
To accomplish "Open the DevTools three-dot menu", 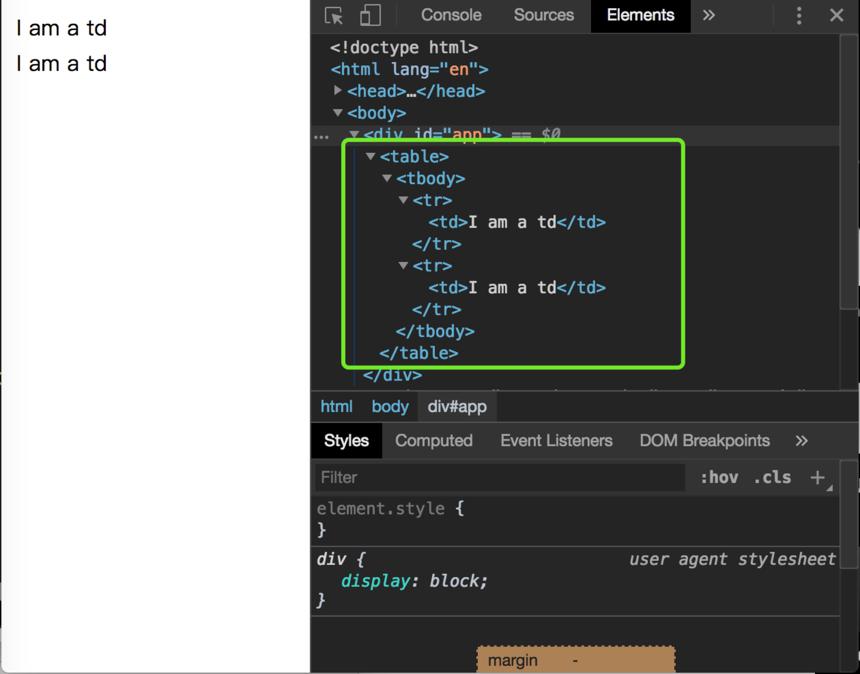I will 799,15.
